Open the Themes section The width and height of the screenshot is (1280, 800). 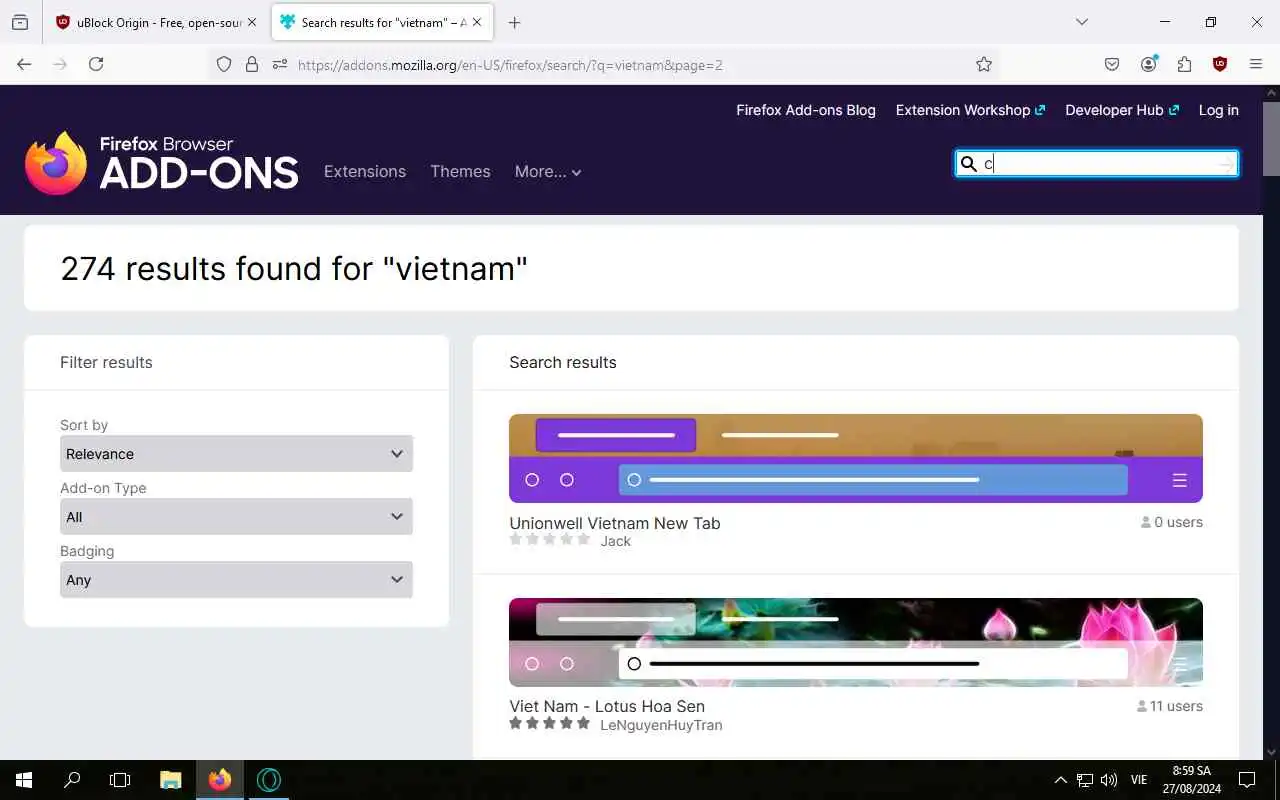click(460, 171)
